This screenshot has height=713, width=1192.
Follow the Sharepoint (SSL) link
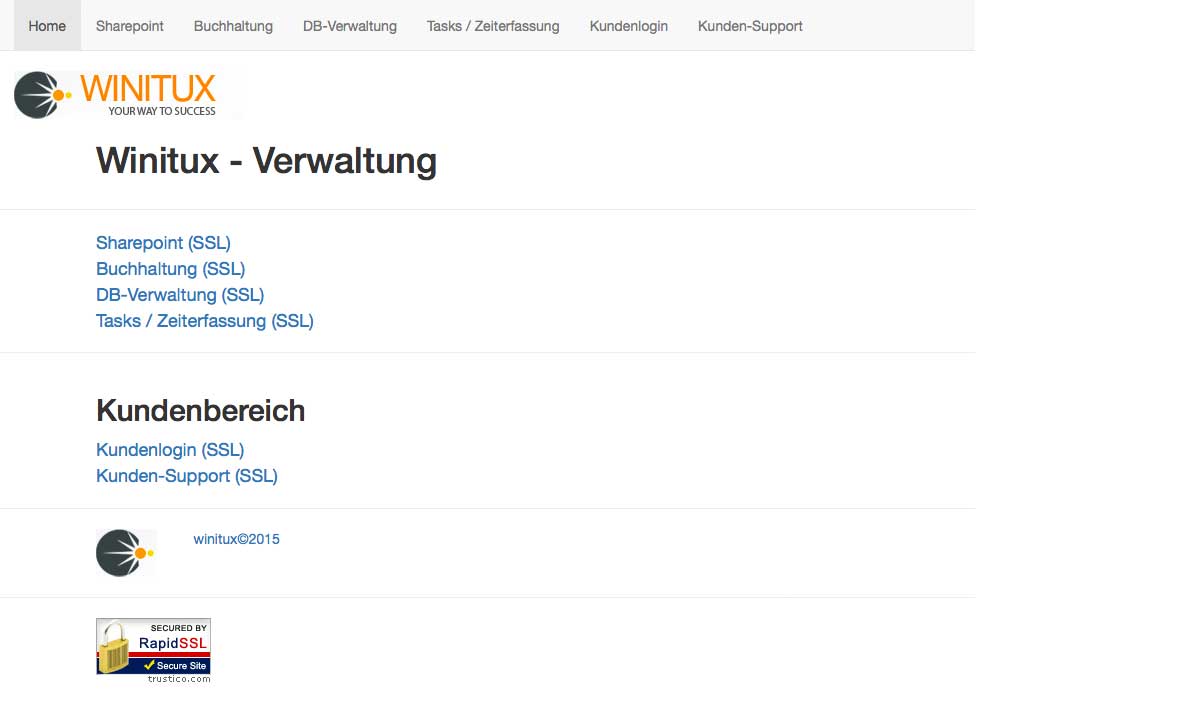(163, 242)
